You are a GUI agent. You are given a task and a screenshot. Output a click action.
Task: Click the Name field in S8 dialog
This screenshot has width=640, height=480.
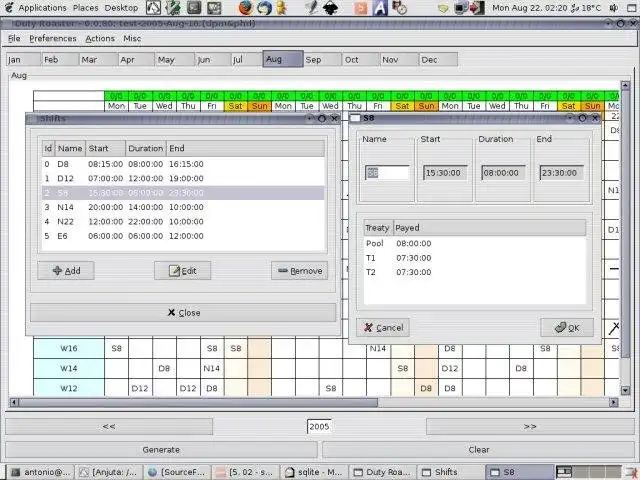387,173
